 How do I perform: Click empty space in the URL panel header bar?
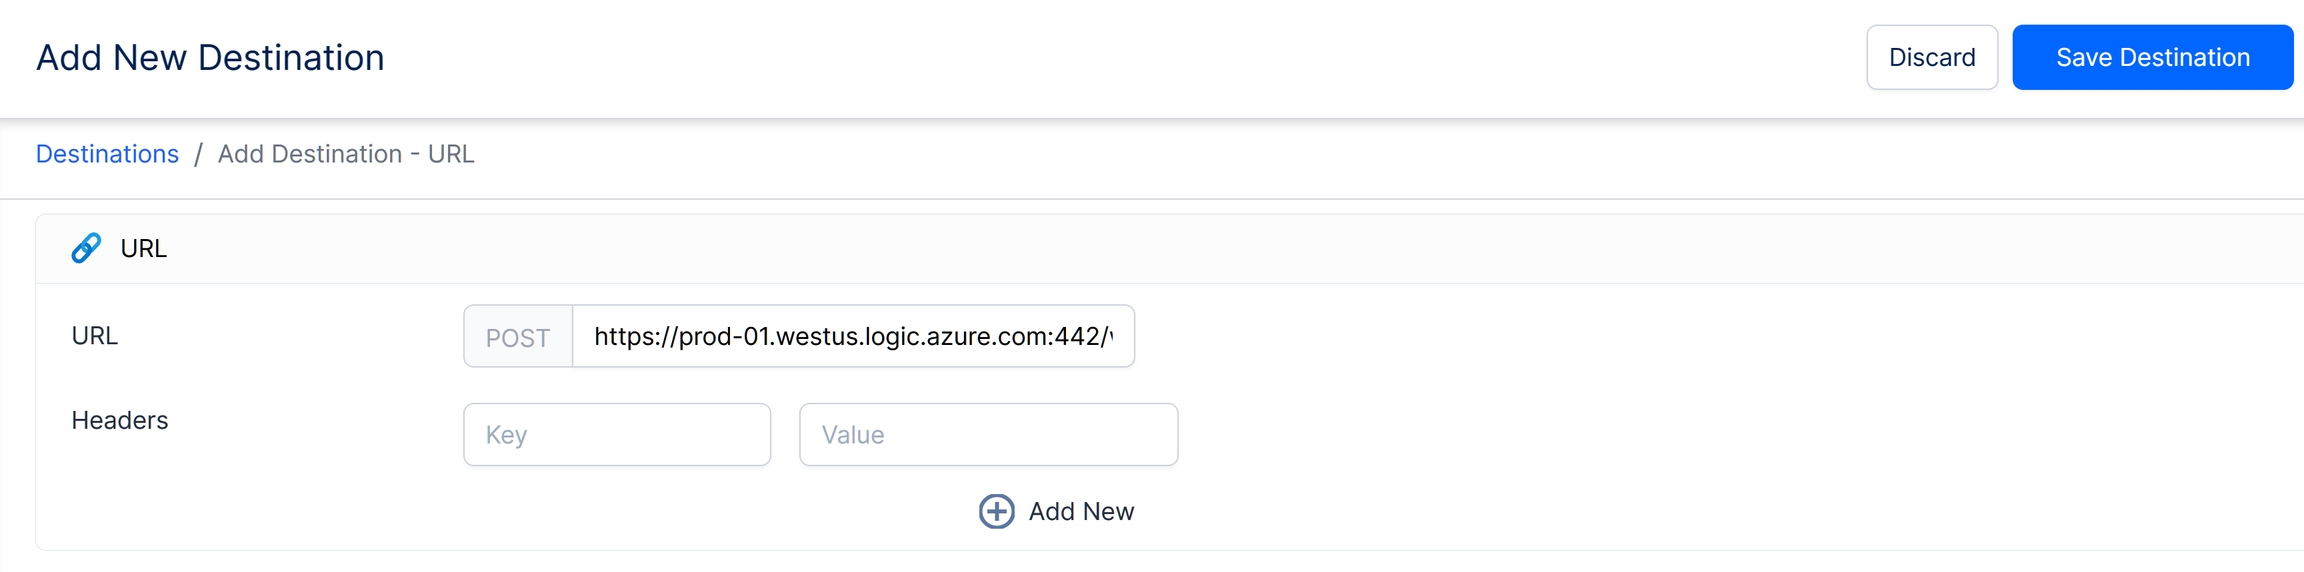[x=1200, y=249]
